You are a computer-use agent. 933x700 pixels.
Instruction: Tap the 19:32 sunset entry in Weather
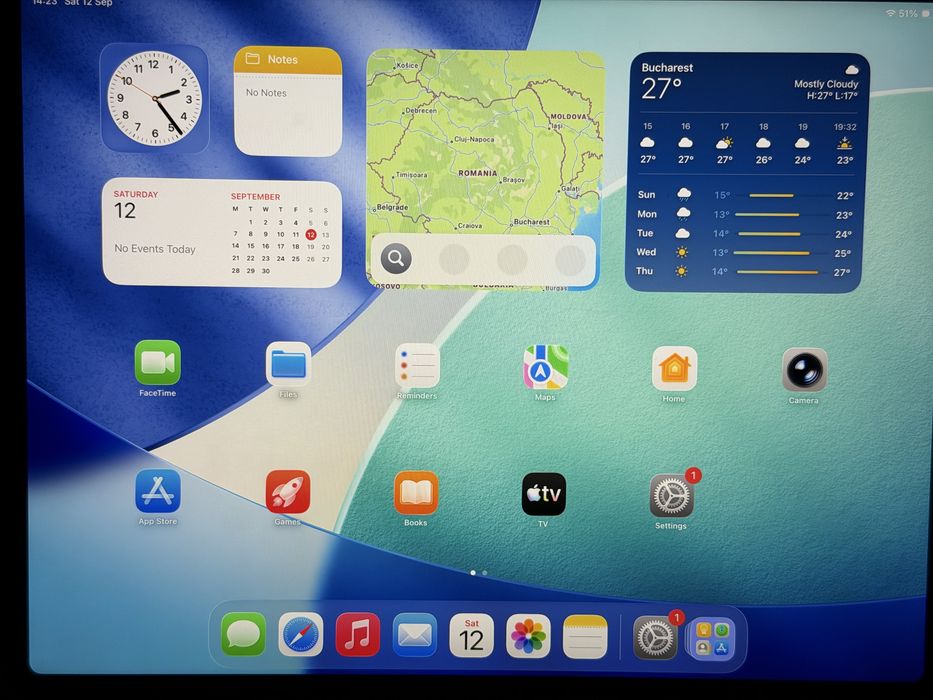845,143
